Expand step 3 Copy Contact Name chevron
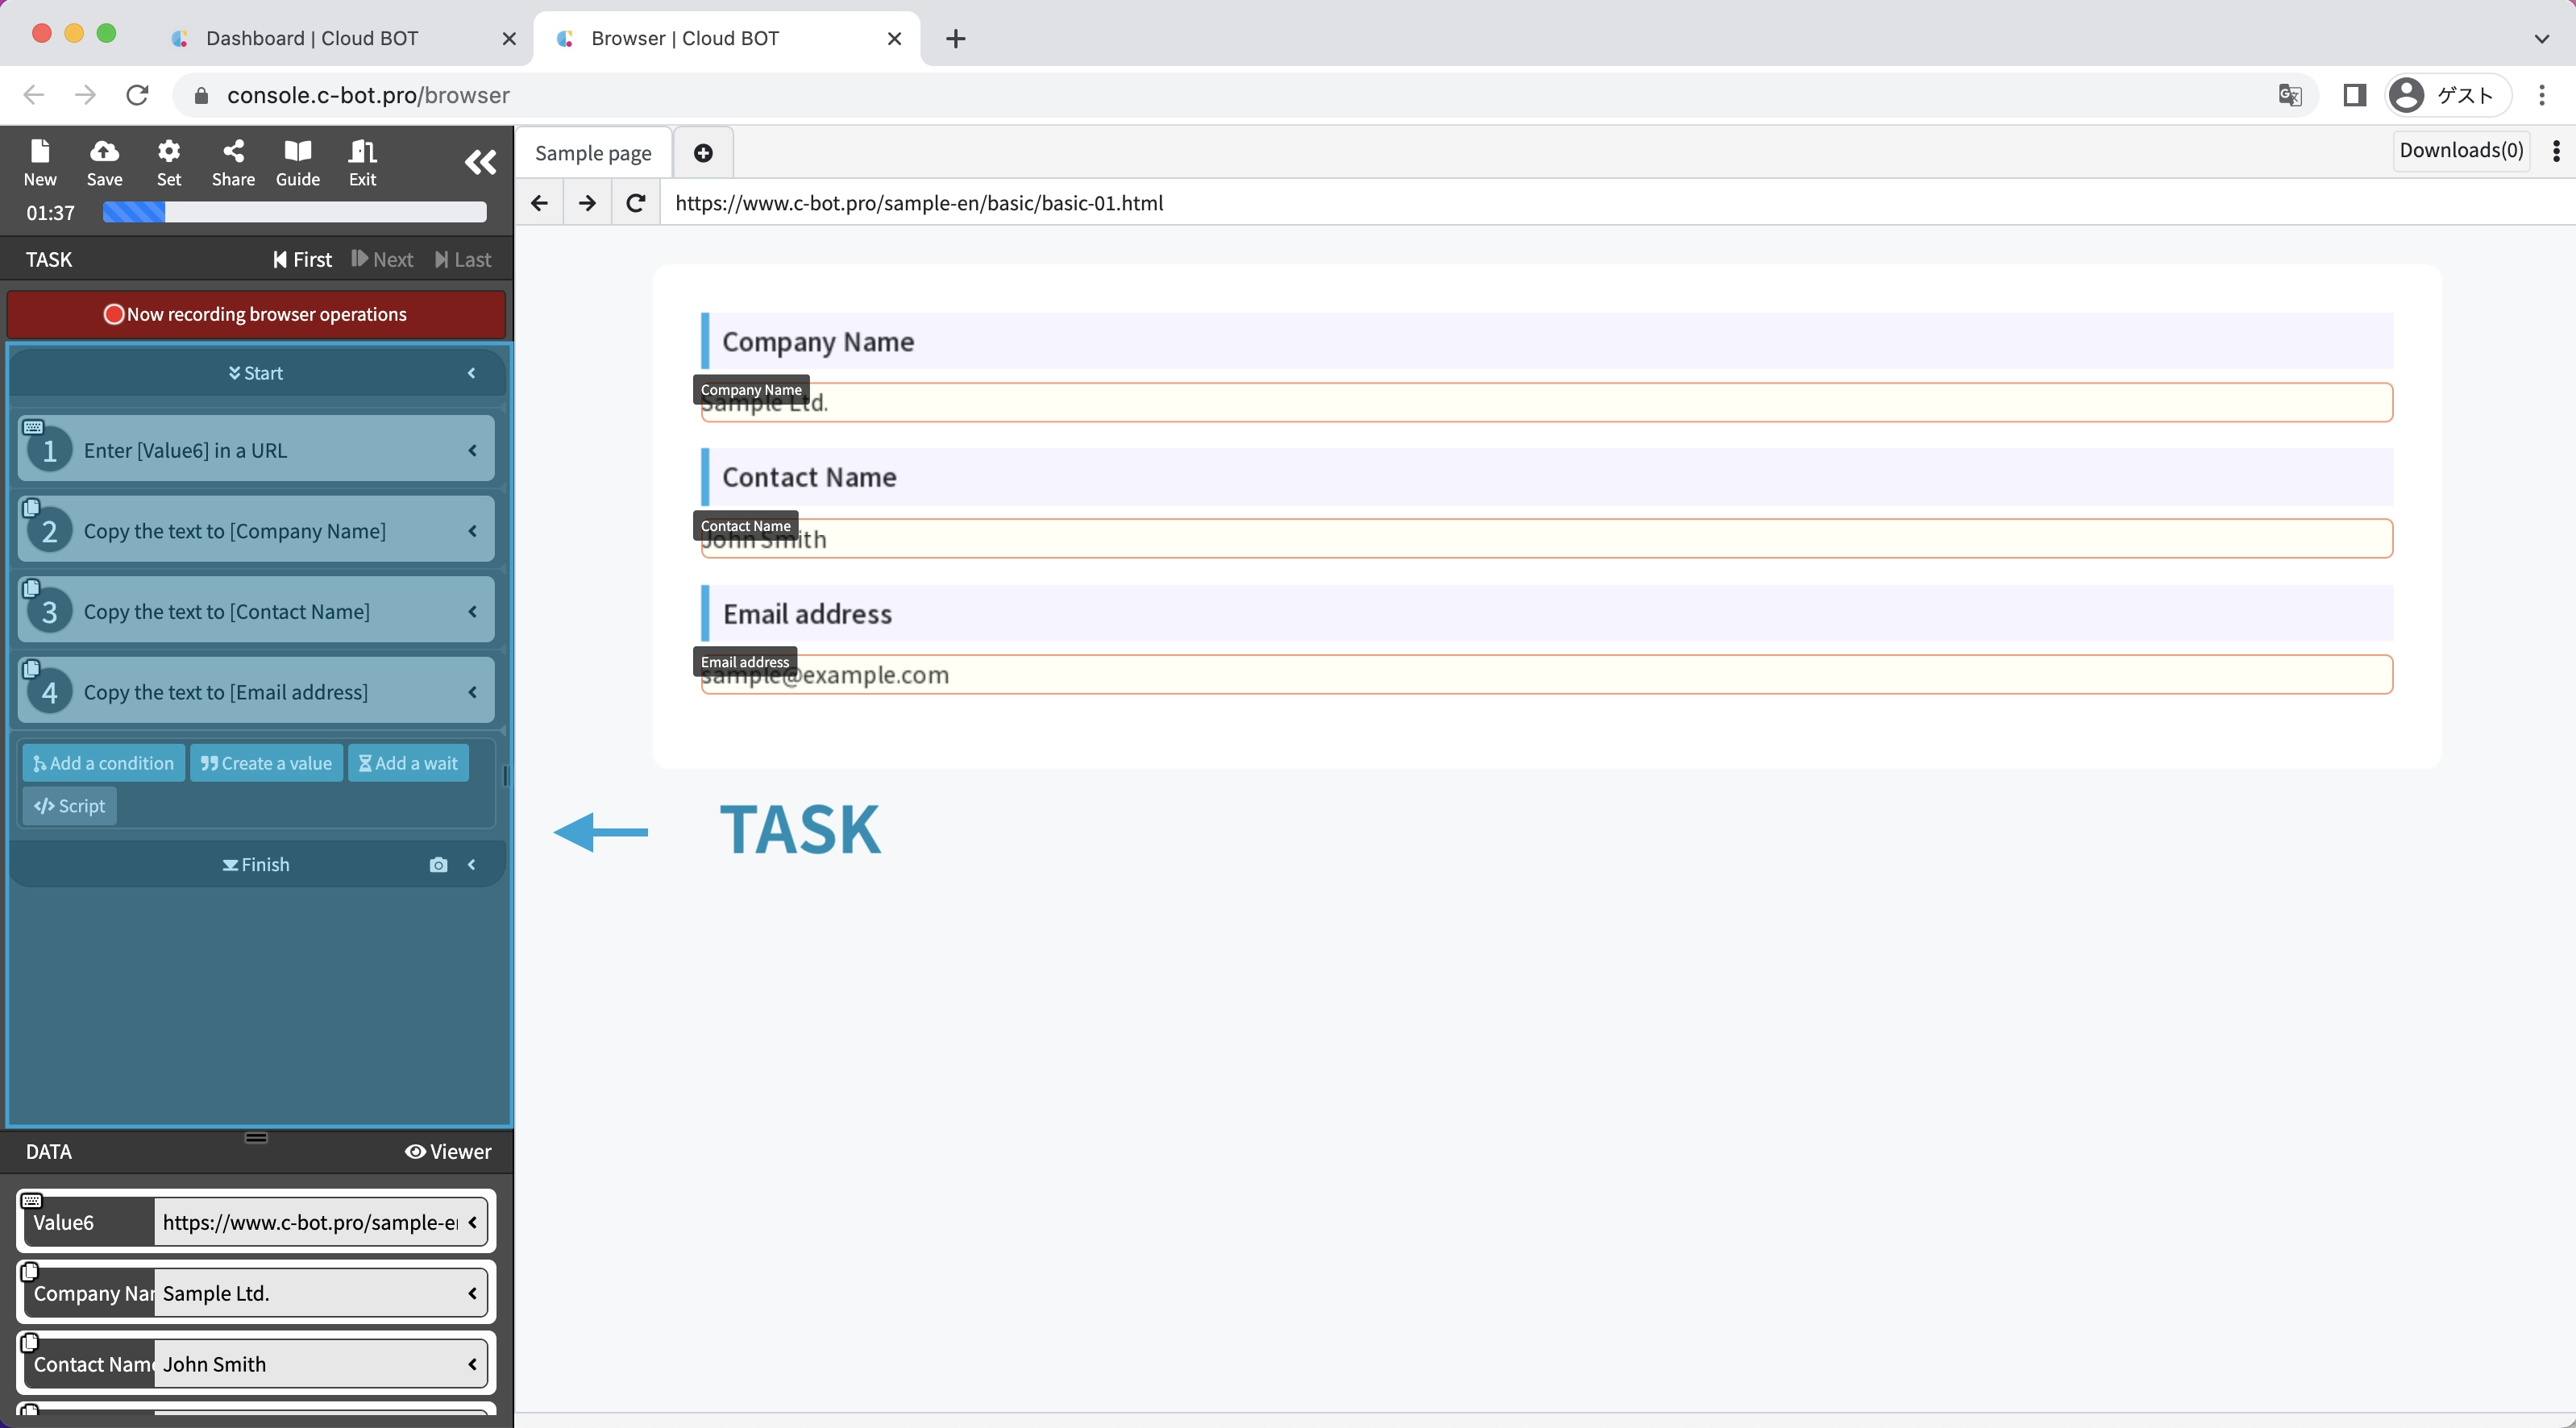The image size is (2576, 1428). [472, 612]
